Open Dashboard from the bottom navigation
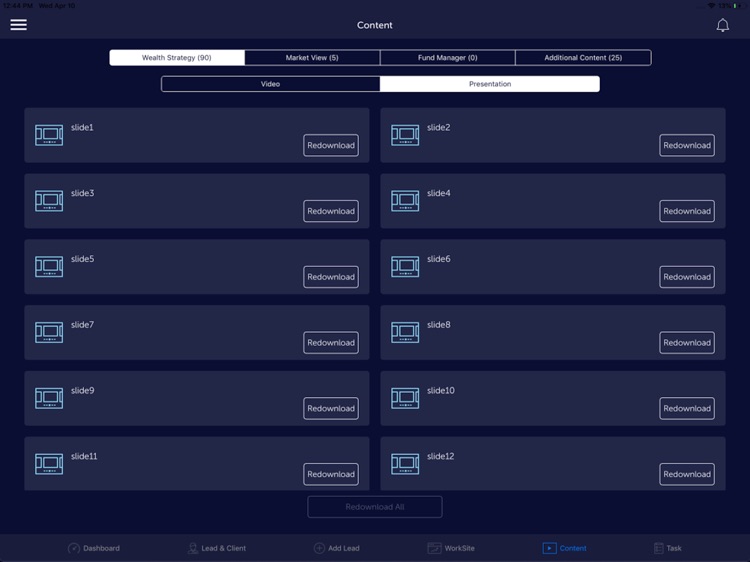Viewport: 750px width, 562px height. coord(94,548)
